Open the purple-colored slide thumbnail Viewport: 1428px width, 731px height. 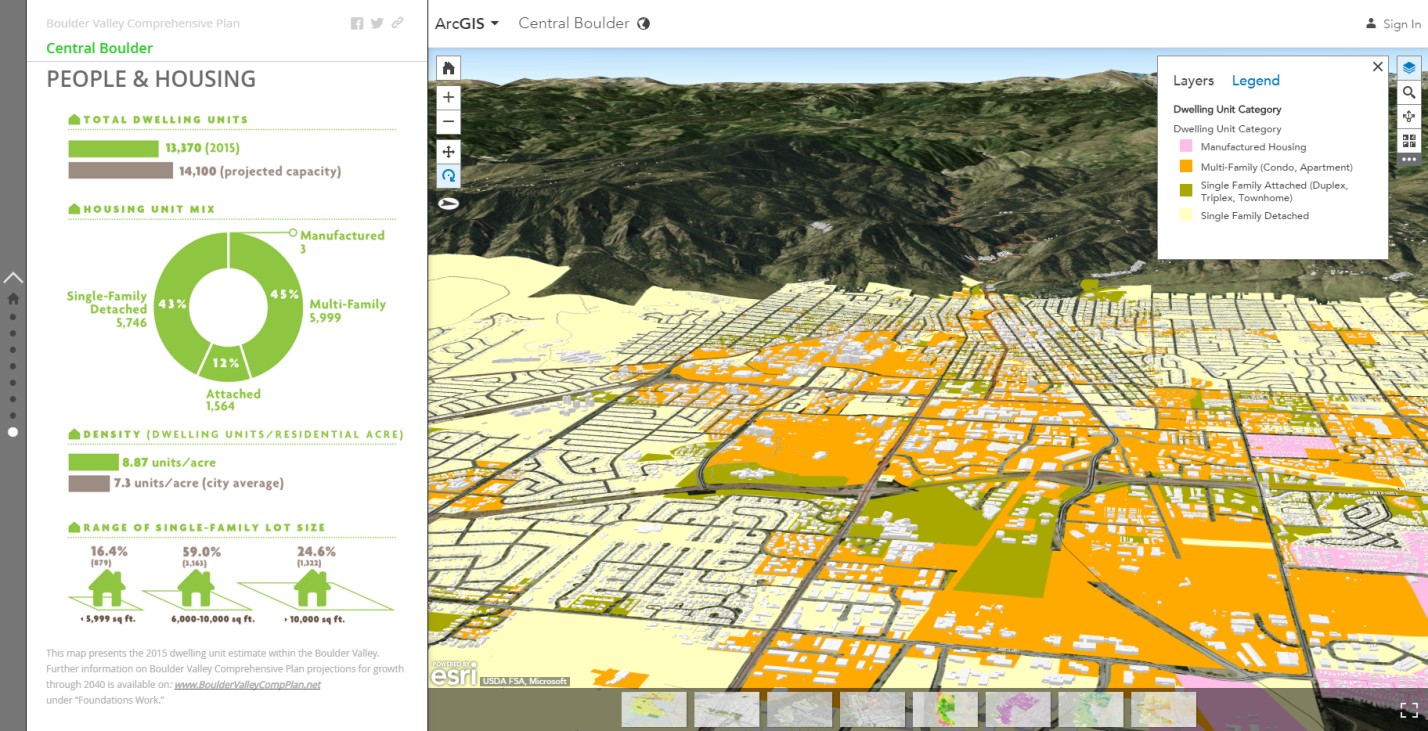point(1018,709)
